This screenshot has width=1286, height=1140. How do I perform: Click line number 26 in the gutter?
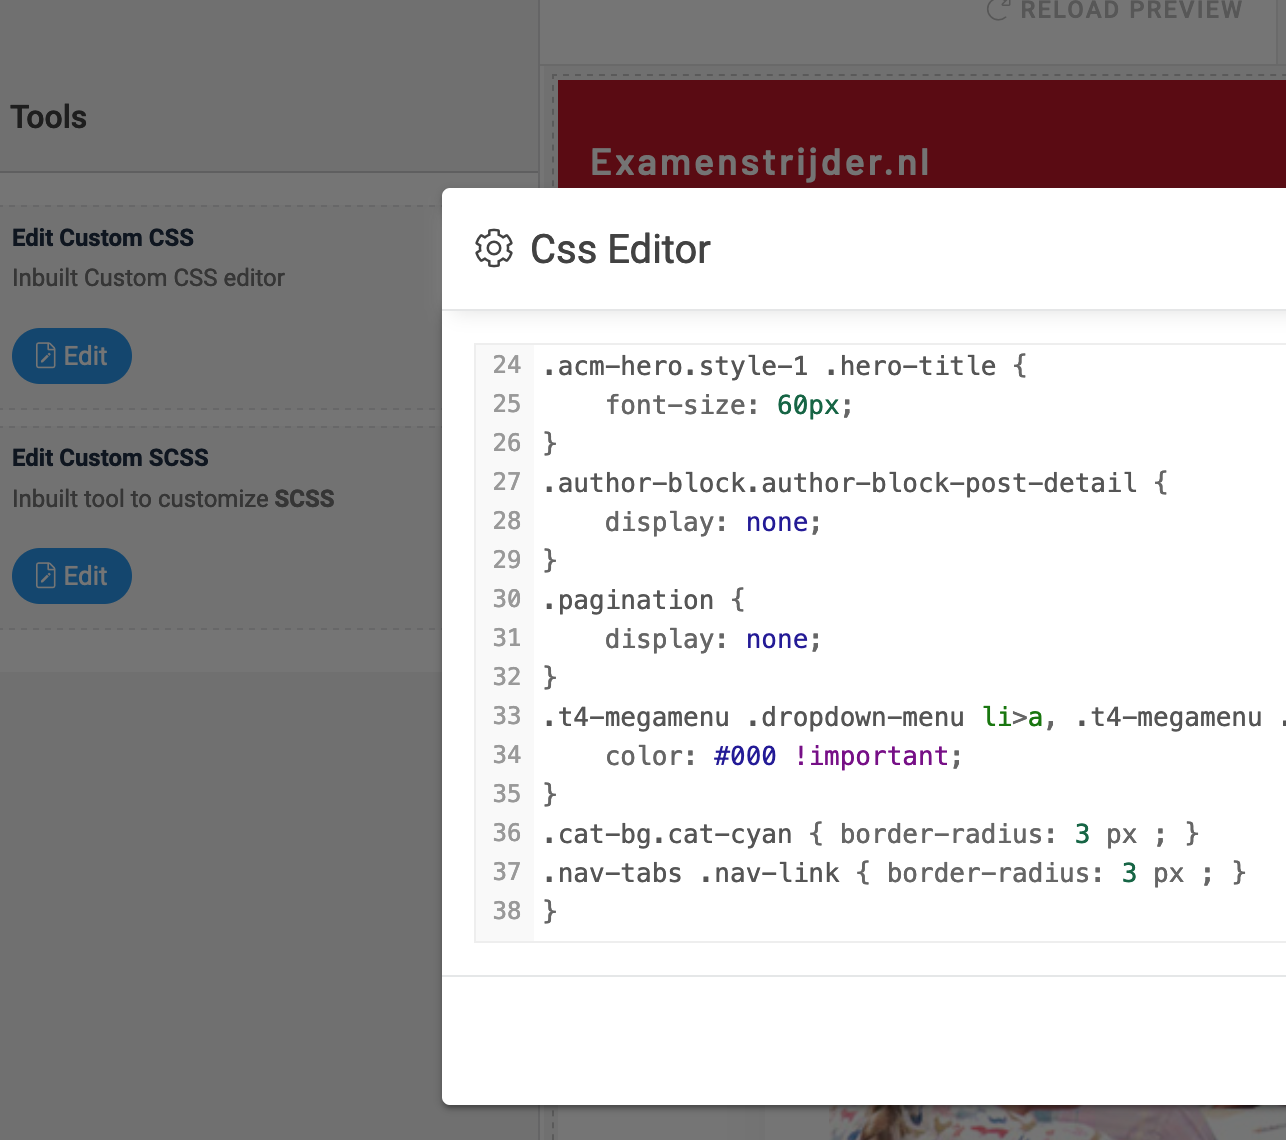[x=507, y=443]
